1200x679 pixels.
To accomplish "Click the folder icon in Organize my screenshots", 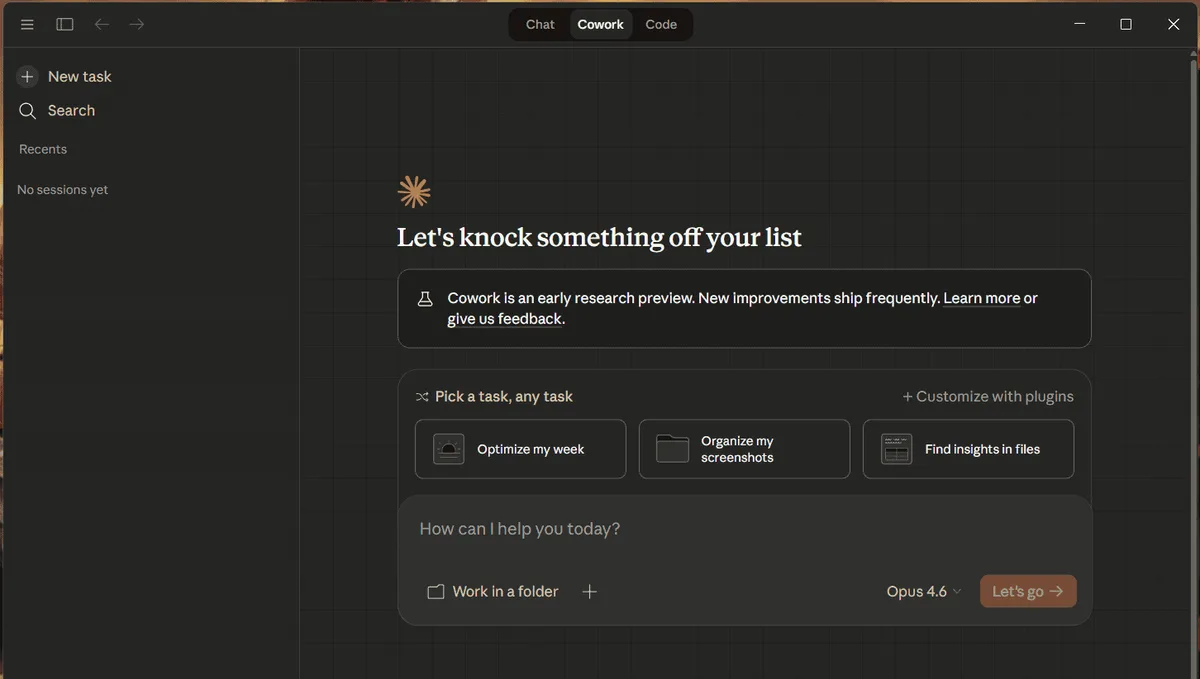I will pyautogui.click(x=672, y=449).
